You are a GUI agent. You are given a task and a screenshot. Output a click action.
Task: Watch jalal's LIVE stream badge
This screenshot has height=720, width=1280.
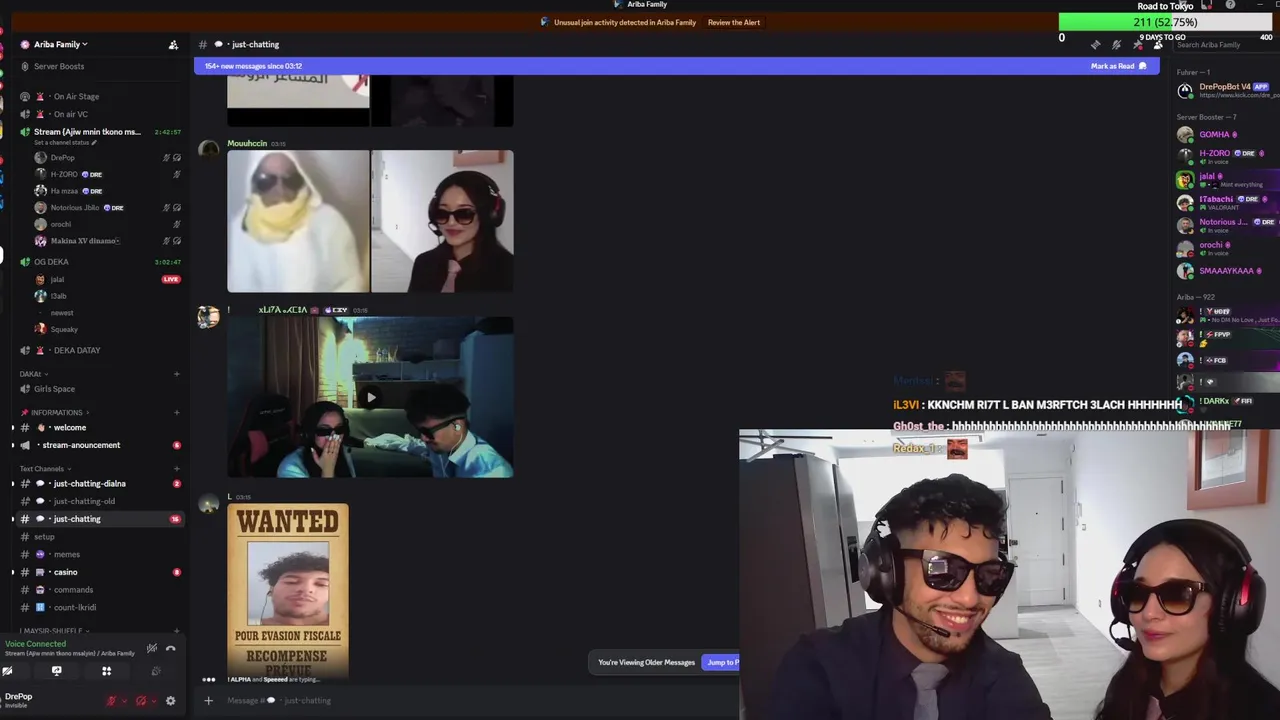click(x=171, y=279)
